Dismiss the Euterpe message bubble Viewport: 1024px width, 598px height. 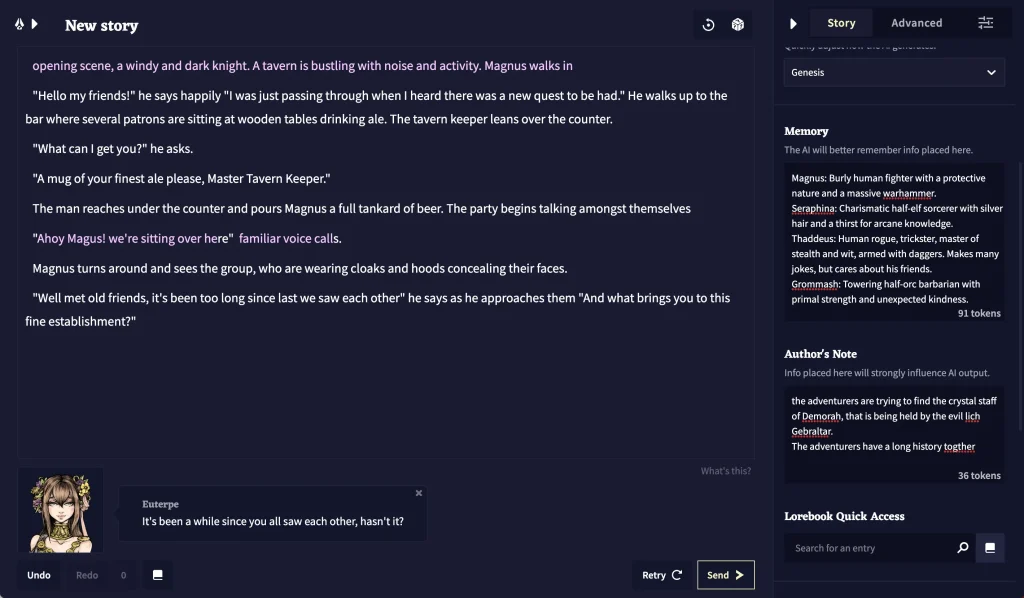419,493
